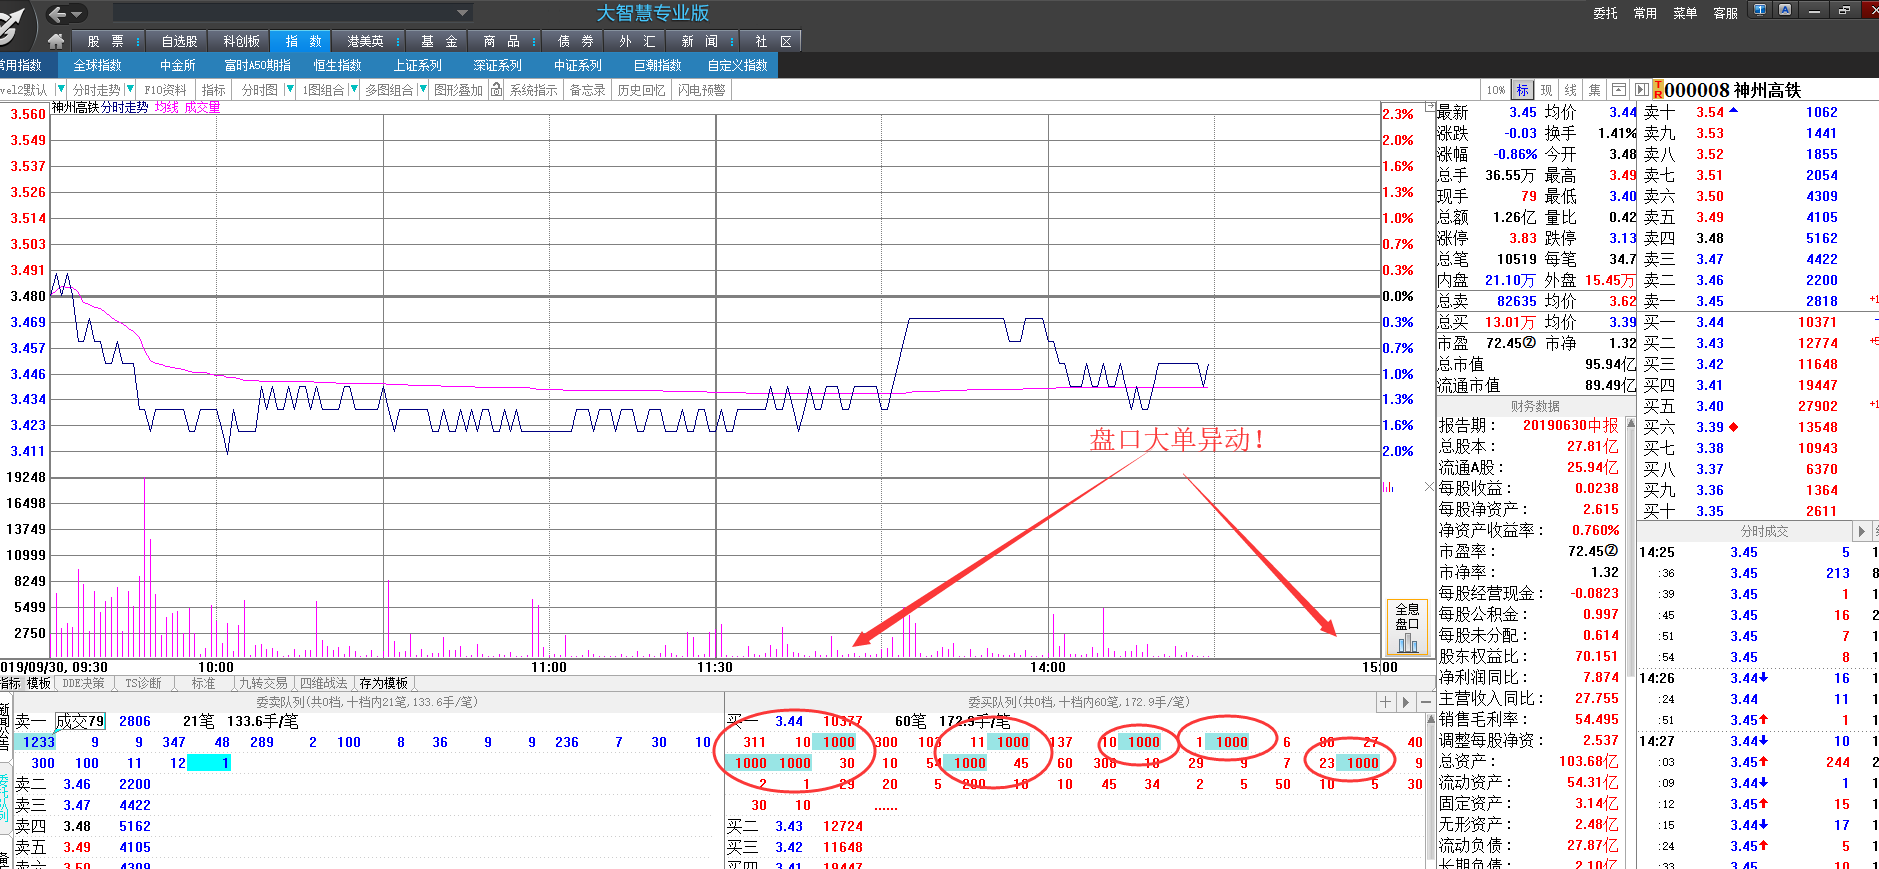Viewport: 1879px width, 869px height.
Task: Click the font 'A' icon in title bar
Action: [1784, 10]
